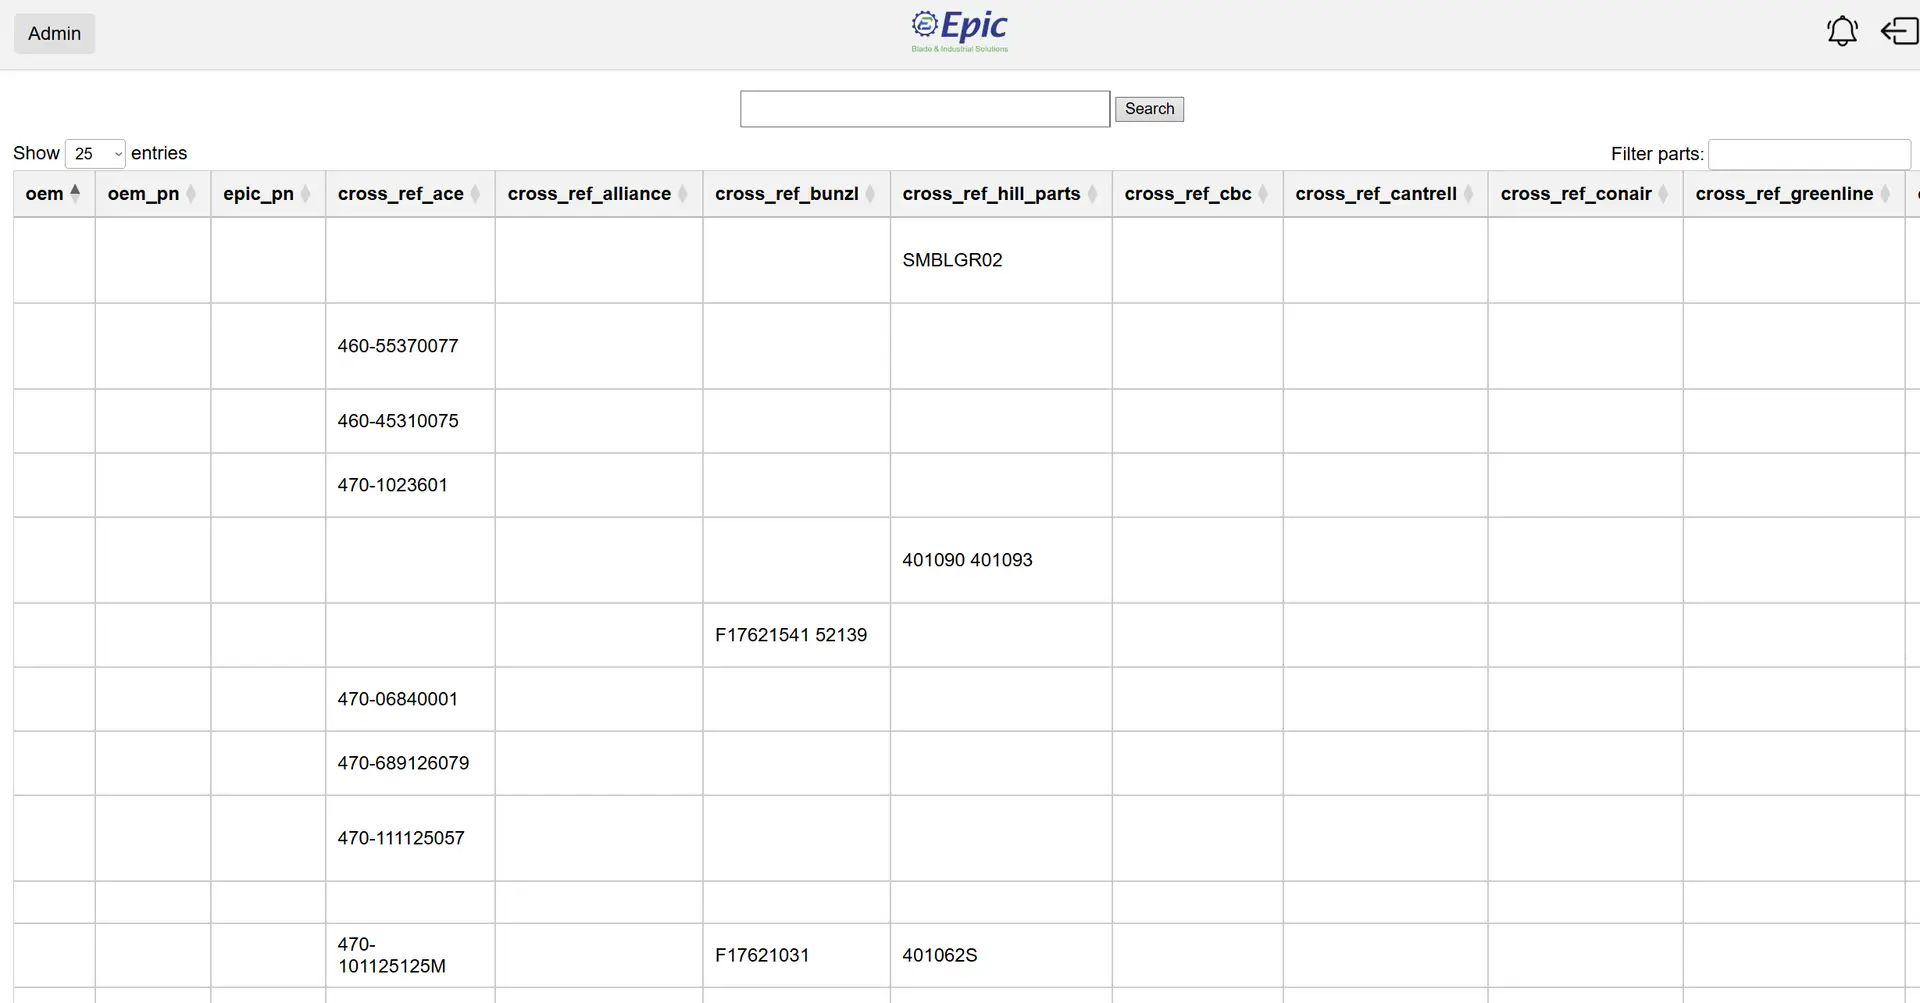Click sort icon on oem_pn column
The width and height of the screenshot is (1920, 1003).
coord(191,194)
